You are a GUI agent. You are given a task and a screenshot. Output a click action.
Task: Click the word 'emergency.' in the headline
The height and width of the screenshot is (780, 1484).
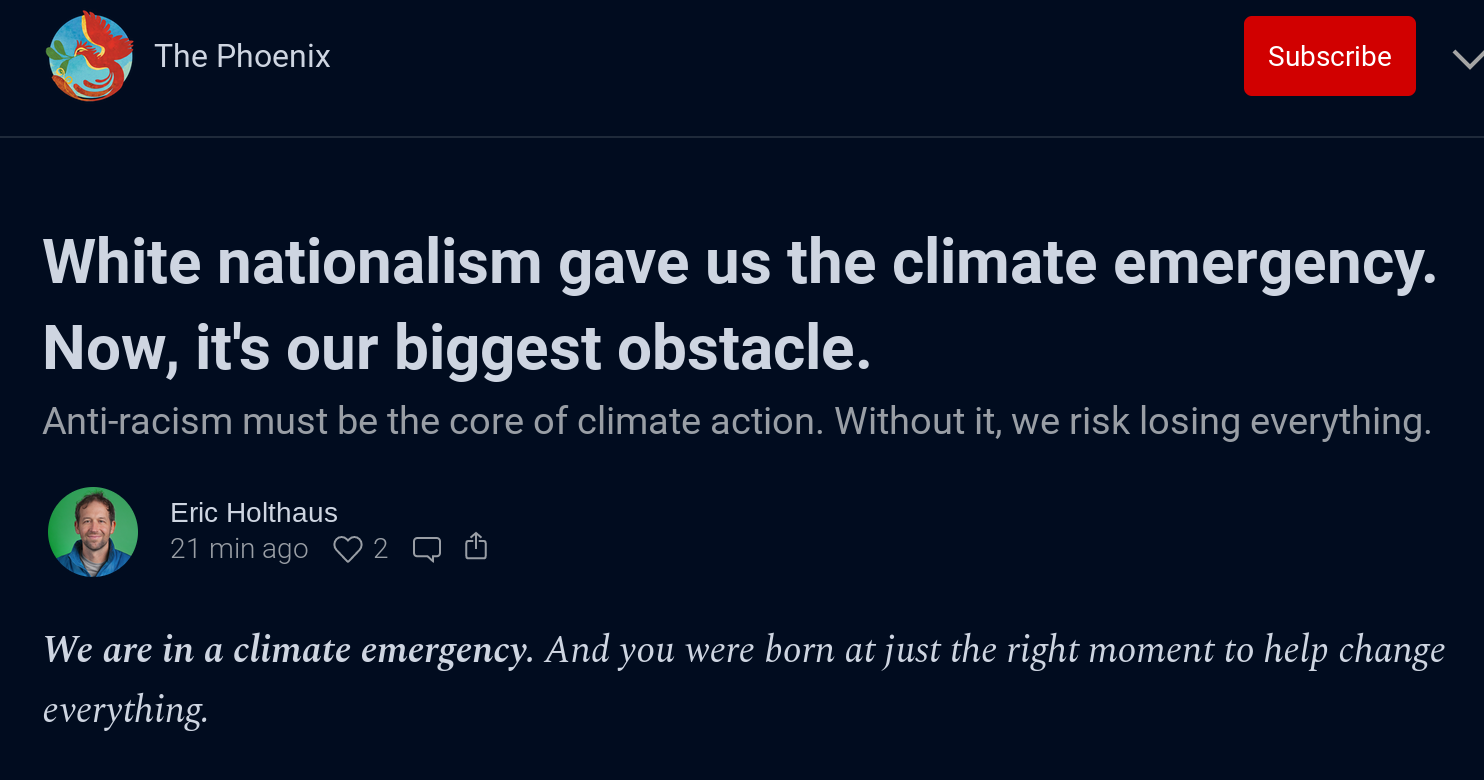coord(1274,263)
